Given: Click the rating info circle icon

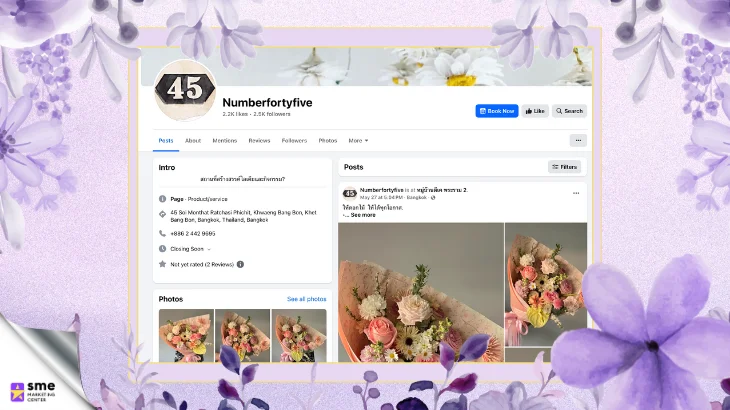Looking at the screenshot, I should click(x=240, y=264).
